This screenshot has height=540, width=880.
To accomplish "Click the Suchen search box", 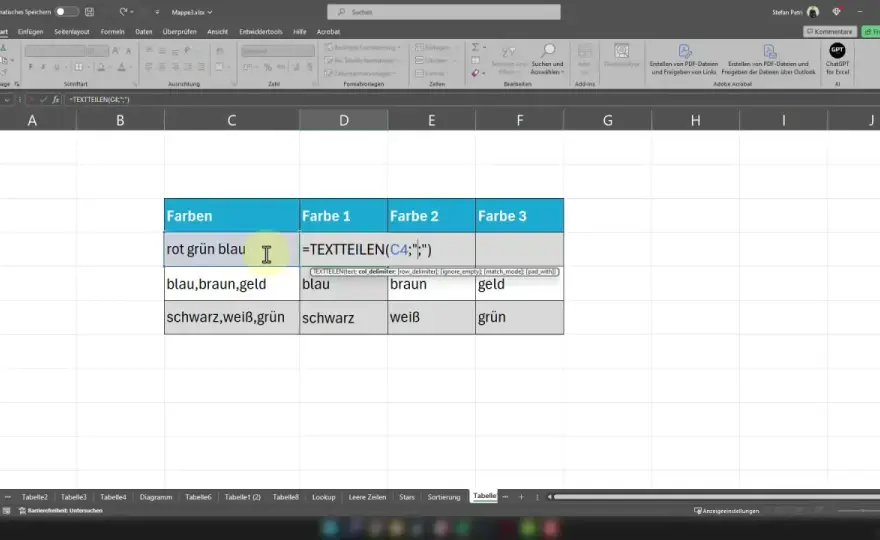I will click(x=444, y=12).
